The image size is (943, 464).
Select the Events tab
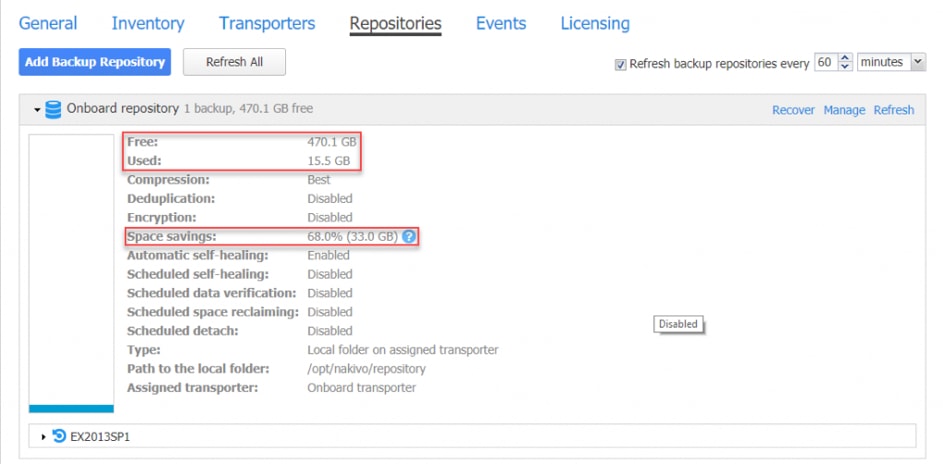point(501,23)
